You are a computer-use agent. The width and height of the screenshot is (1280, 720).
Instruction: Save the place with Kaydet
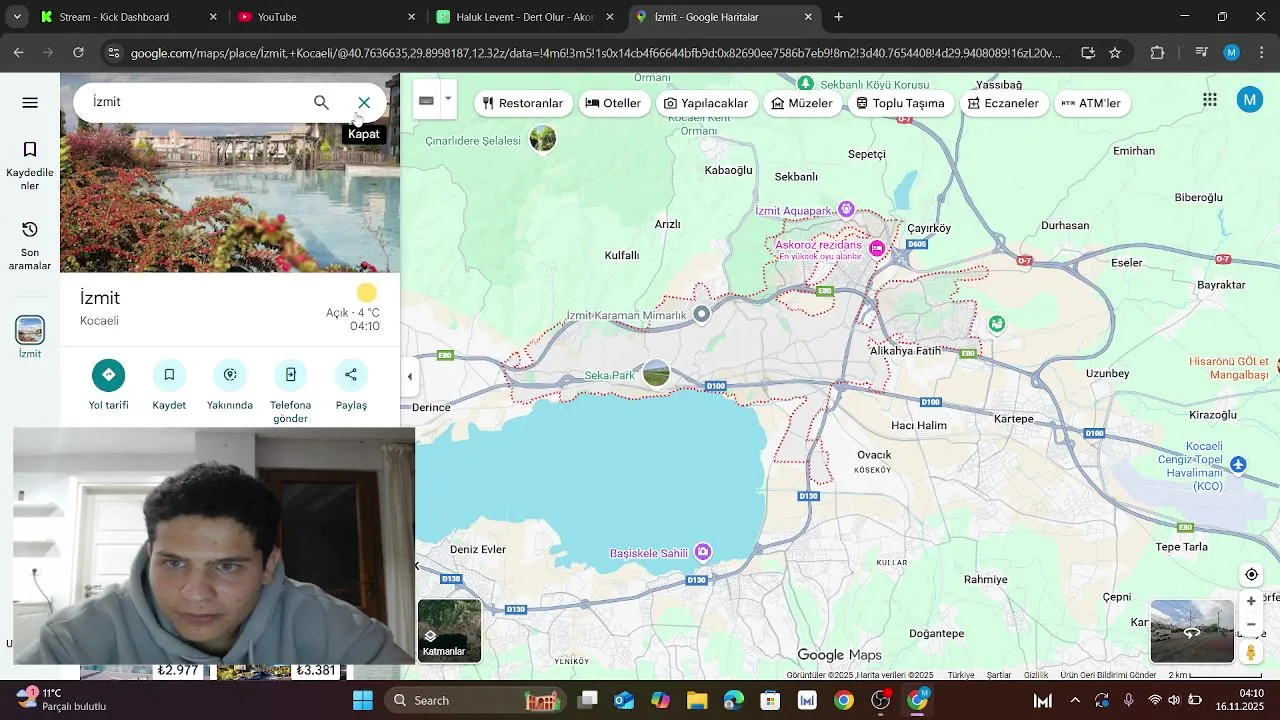(x=169, y=385)
